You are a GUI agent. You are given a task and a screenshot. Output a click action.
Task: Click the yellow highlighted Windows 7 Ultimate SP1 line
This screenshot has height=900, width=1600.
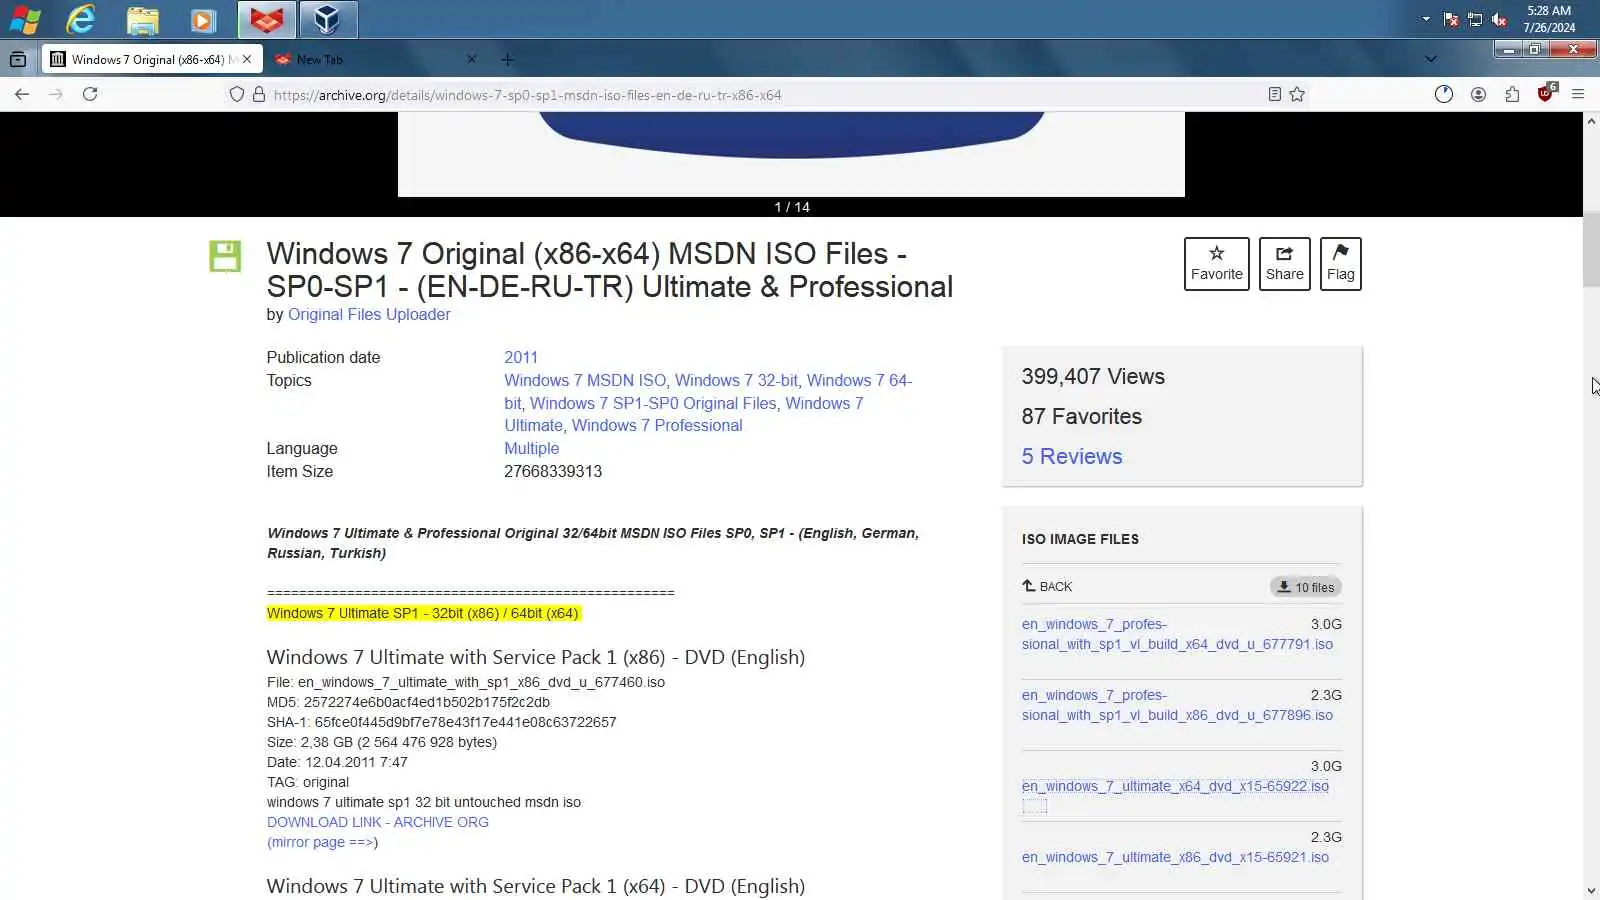[x=423, y=613]
